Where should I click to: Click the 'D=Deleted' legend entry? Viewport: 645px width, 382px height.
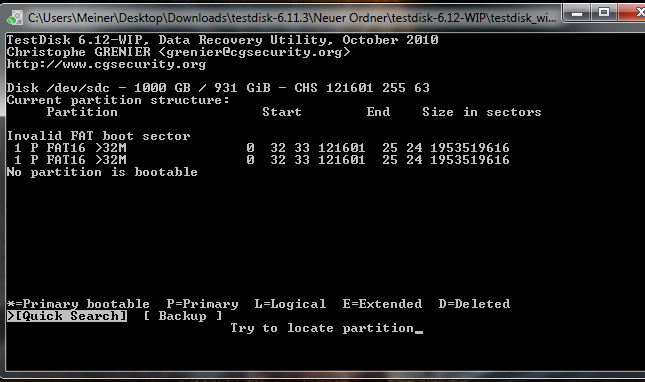click(474, 304)
